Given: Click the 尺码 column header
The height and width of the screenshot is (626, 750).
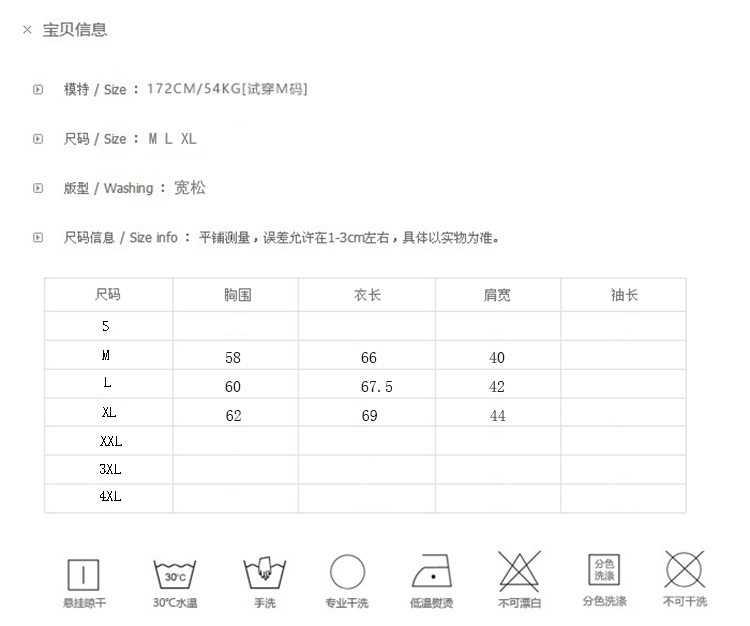Looking at the screenshot, I should [108, 294].
